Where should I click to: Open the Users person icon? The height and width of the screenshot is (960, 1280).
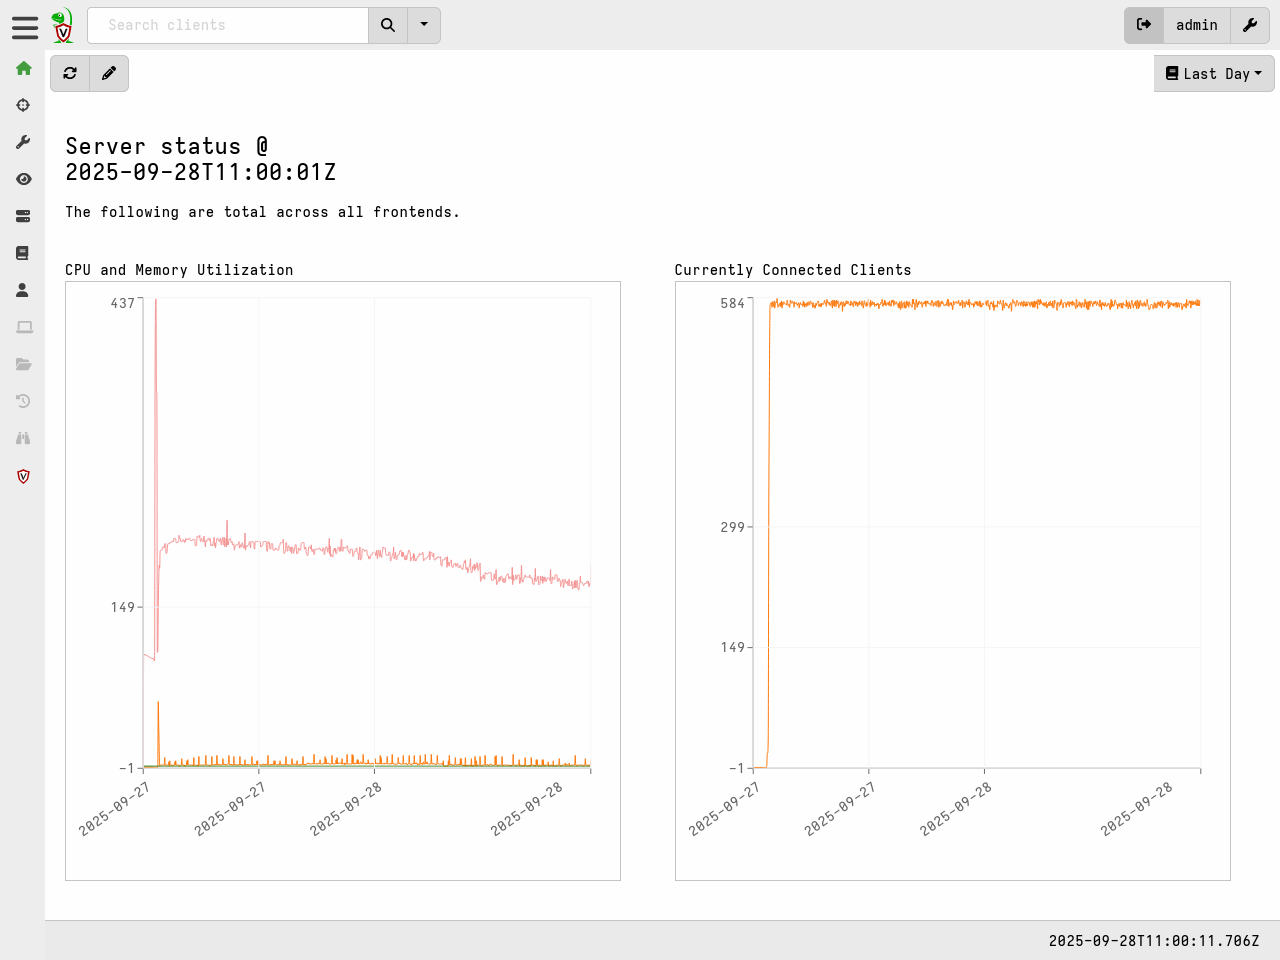(23, 290)
